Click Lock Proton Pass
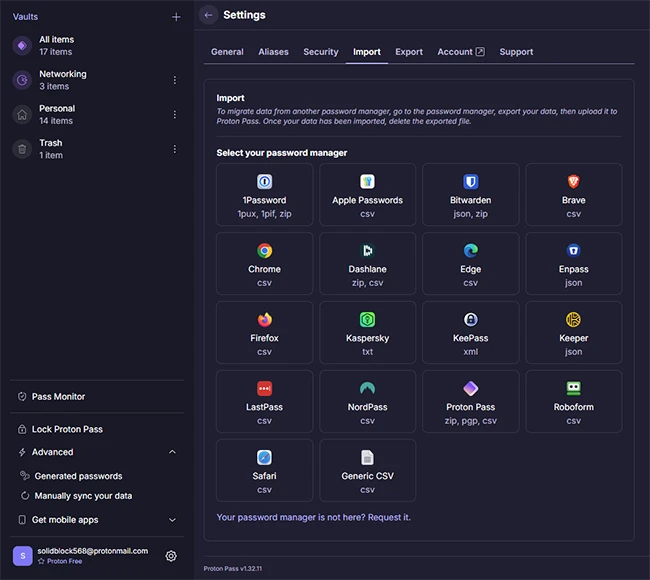The image size is (650, 580). click(x=66, y=429)
